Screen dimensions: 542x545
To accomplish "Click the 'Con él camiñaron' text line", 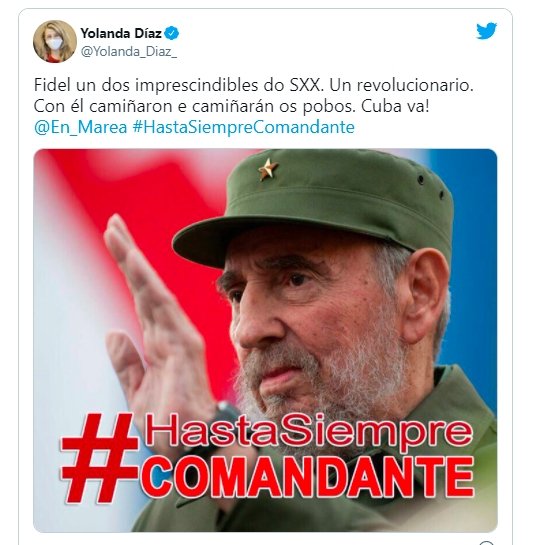I will (232, 106).
